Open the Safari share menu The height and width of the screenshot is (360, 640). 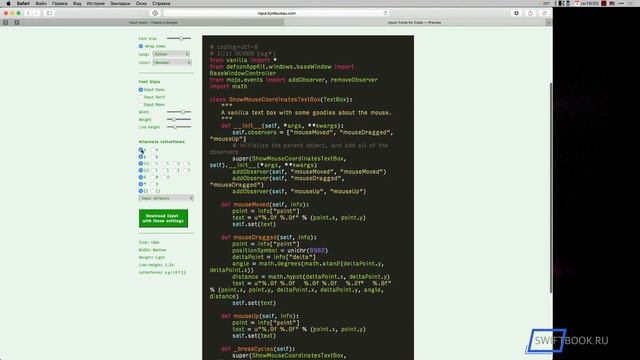pos(530,13)
